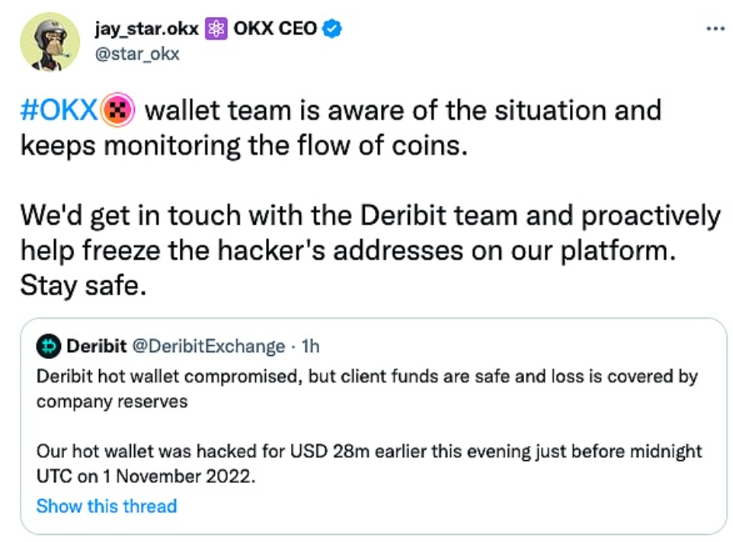Click the @star_okx handle
The image size is (733, 542).
pos(137,53)
